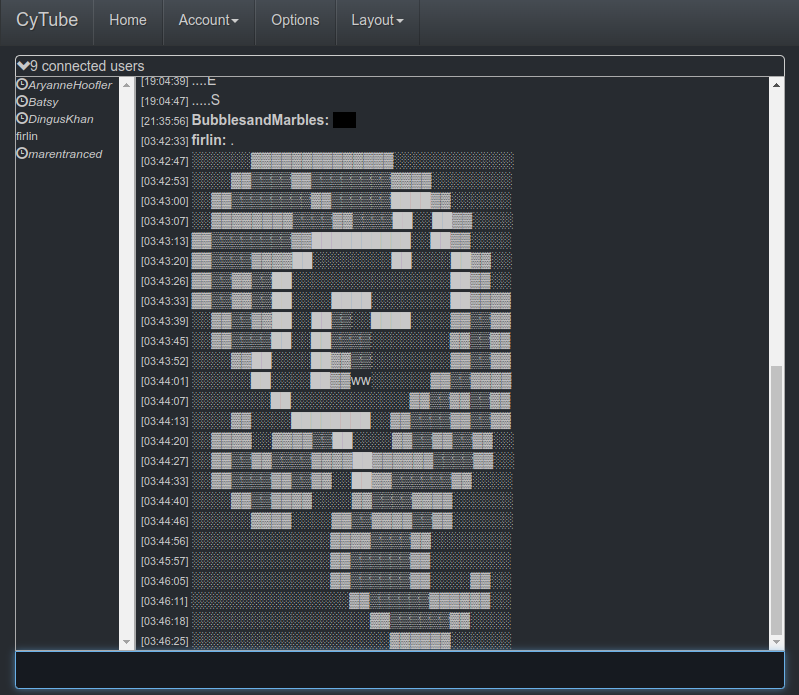Focus the chat message input field
The height and width of the screenshot is (695, 799).
[x=399, y=669]
